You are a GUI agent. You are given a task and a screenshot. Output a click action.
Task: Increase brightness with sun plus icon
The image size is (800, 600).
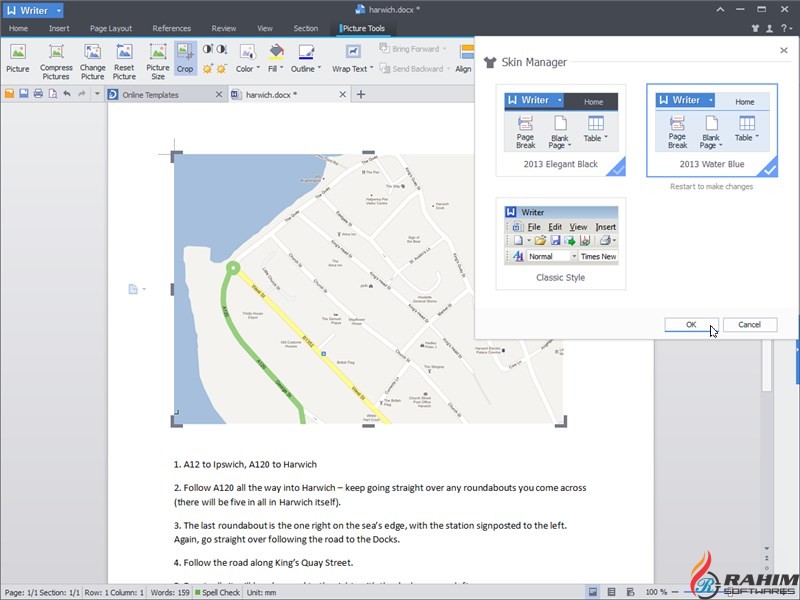pos(208,68)
